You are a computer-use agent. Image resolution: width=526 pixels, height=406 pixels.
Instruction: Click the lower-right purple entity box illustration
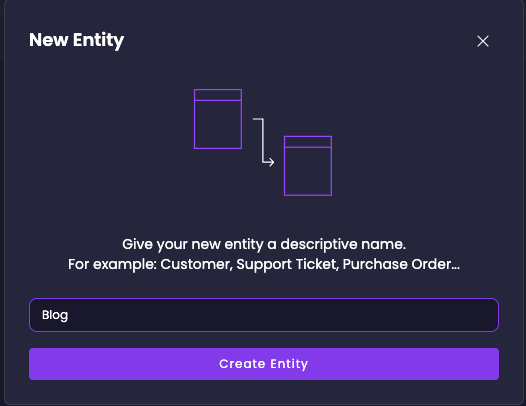(x=308, y=166)
